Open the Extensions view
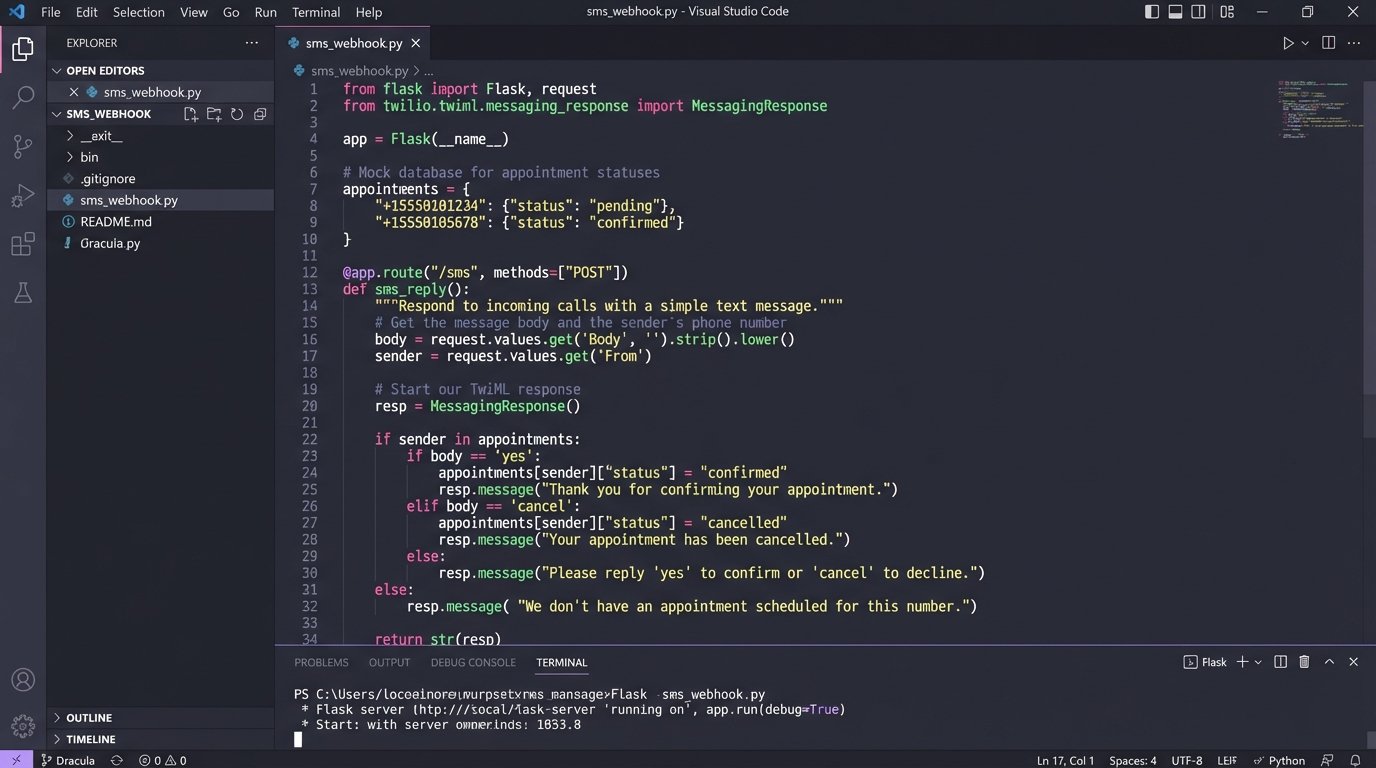This screenshot has width=1376, height=768. (22, 244)
